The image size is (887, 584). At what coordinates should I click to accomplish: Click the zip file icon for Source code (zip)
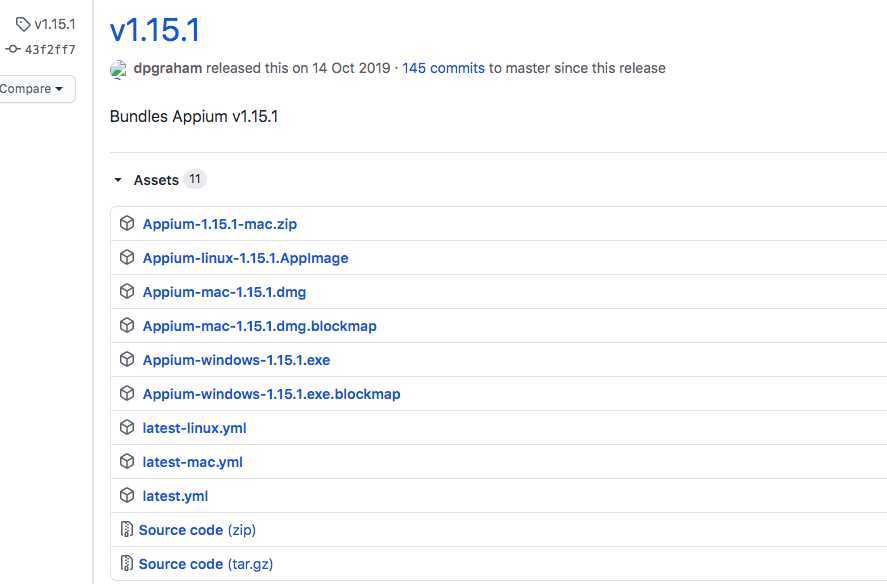[x=127, y=529]
